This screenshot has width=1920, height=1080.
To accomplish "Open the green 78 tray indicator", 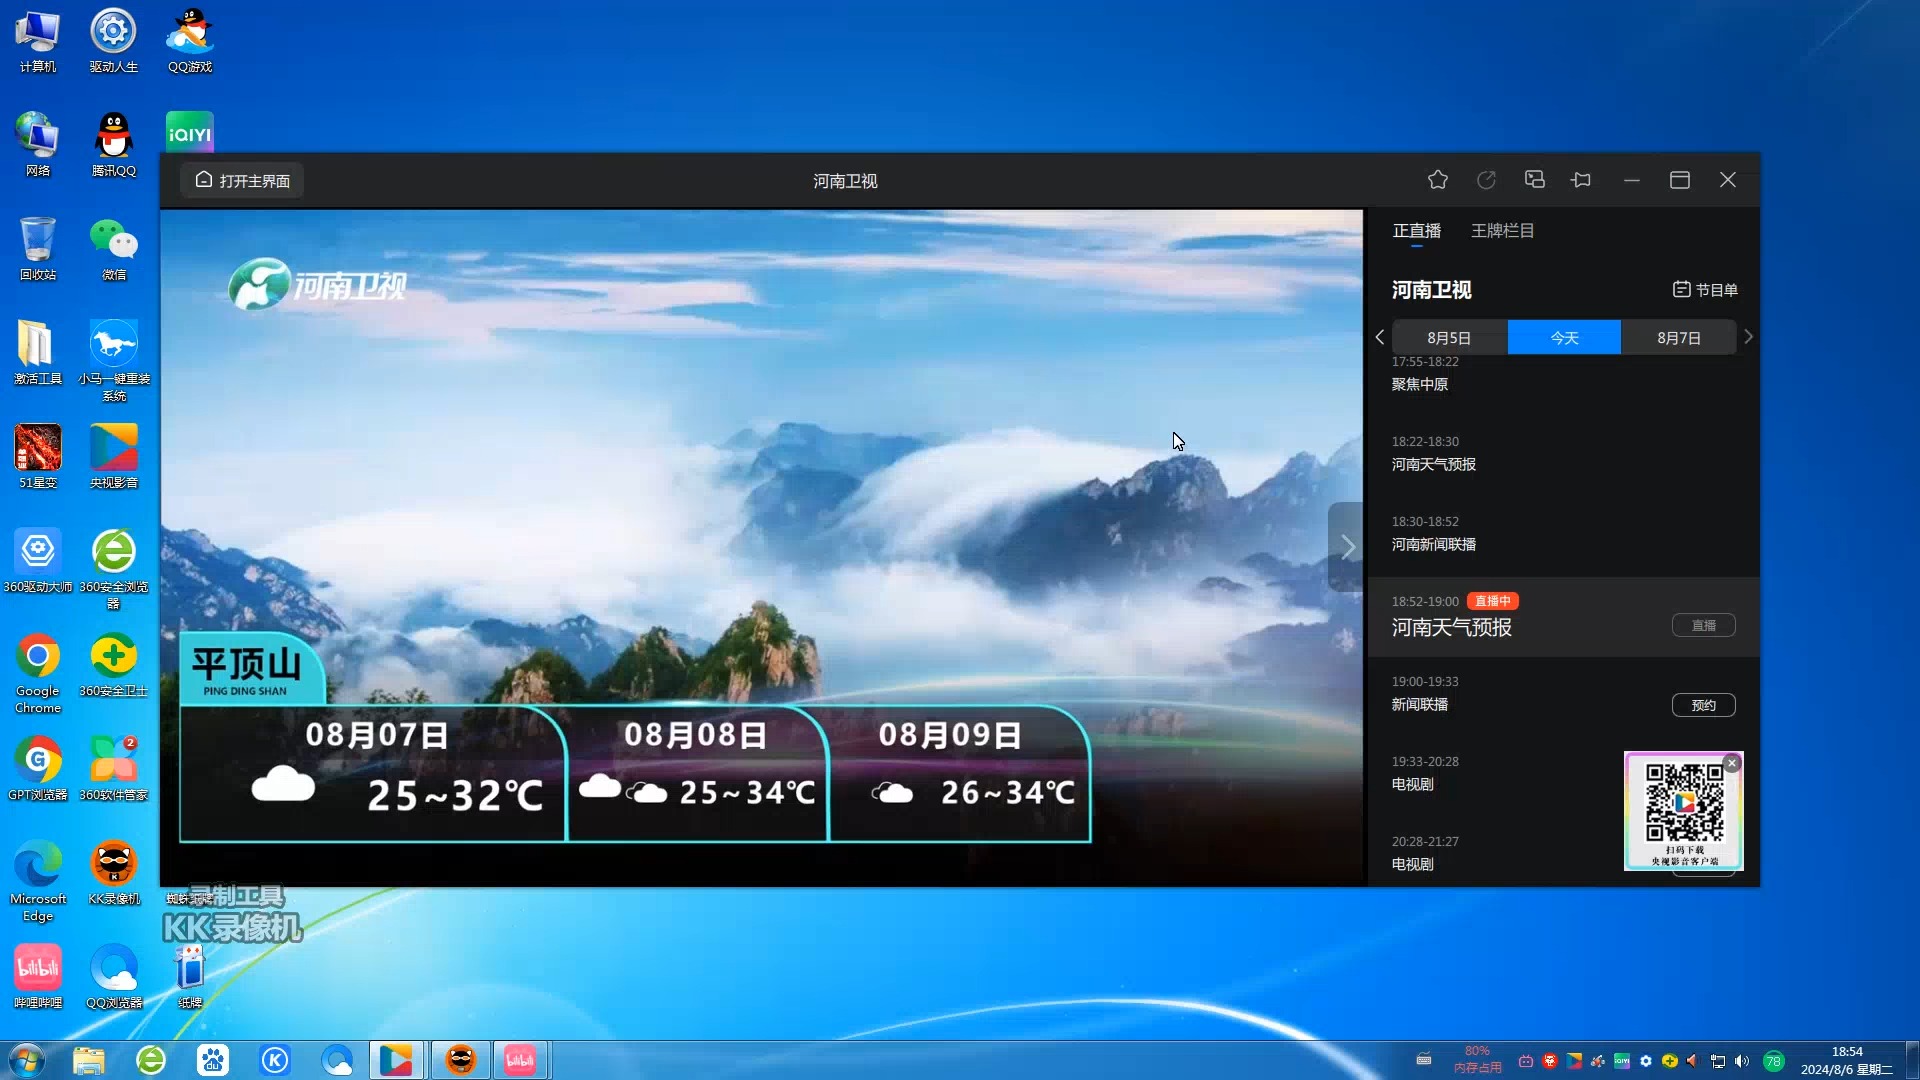I will click(1773, 1061).
